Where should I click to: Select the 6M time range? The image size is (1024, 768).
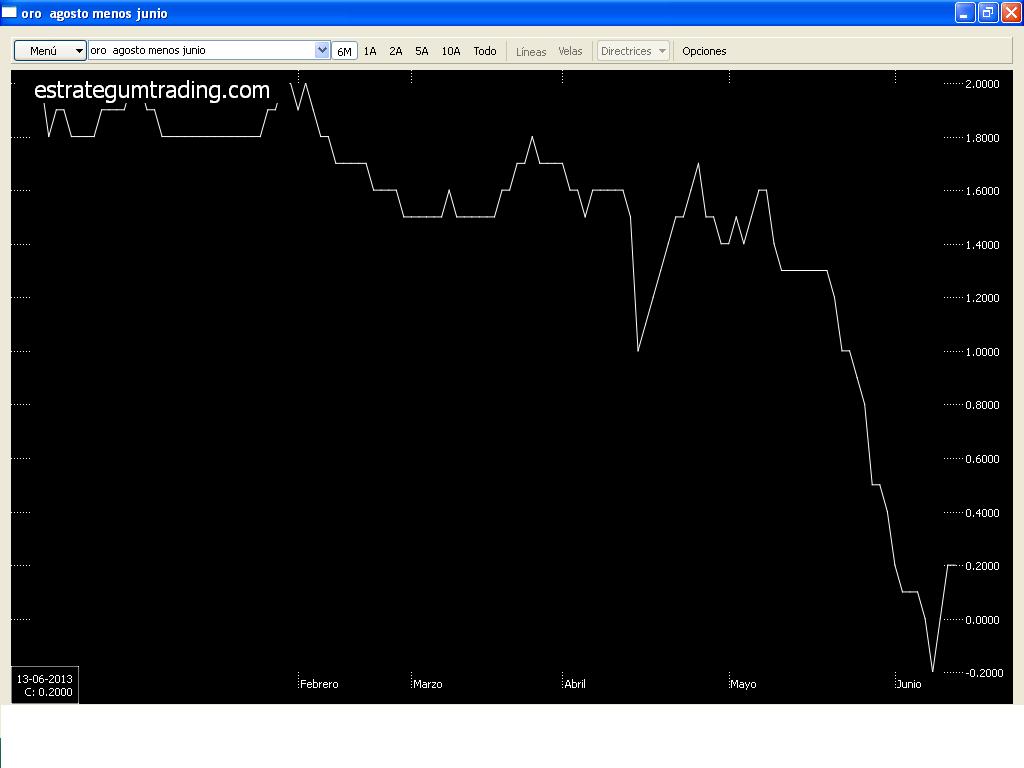pyautogui.click(x=344, y=51)
